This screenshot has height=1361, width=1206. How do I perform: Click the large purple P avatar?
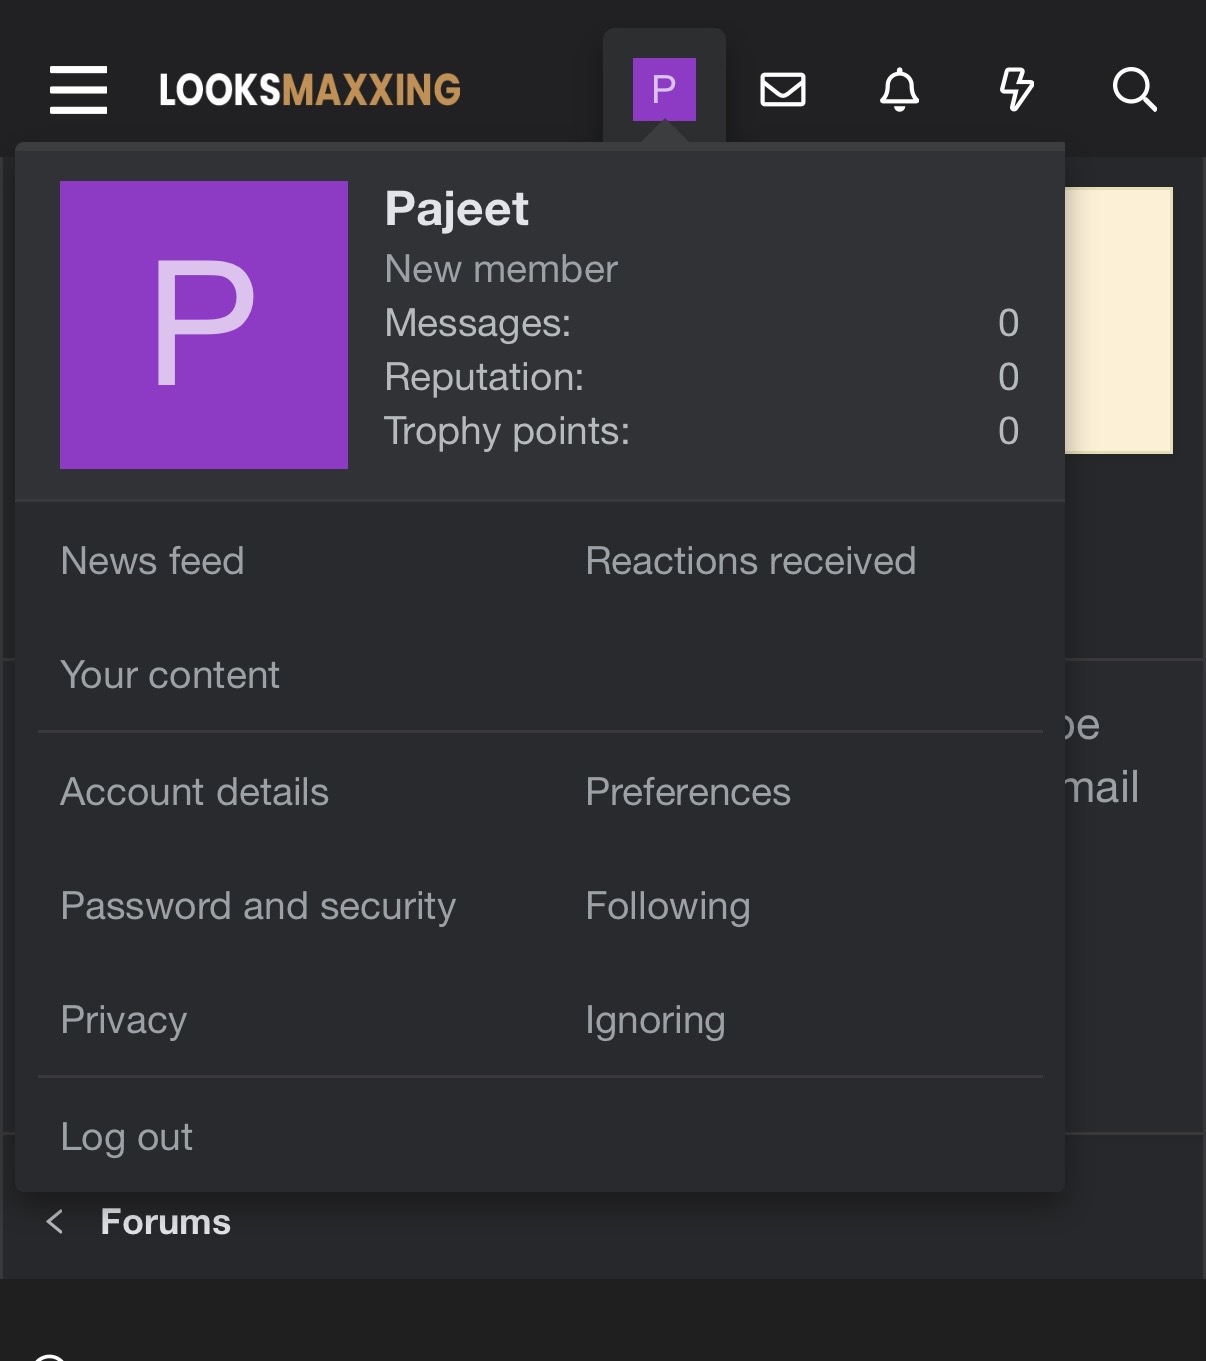coord(204,325)
